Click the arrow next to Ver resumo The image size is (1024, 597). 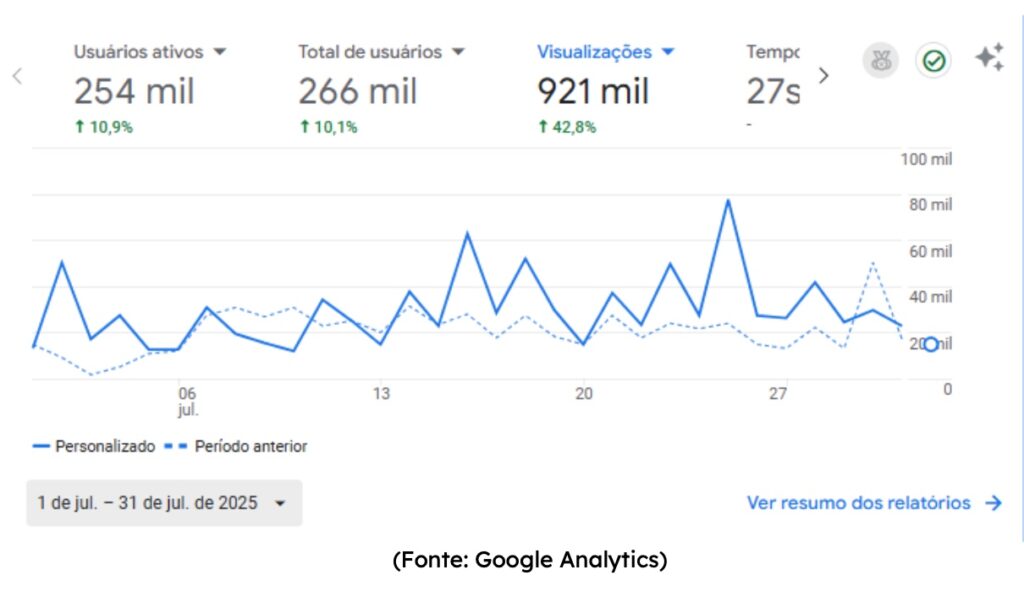point(993,503)
